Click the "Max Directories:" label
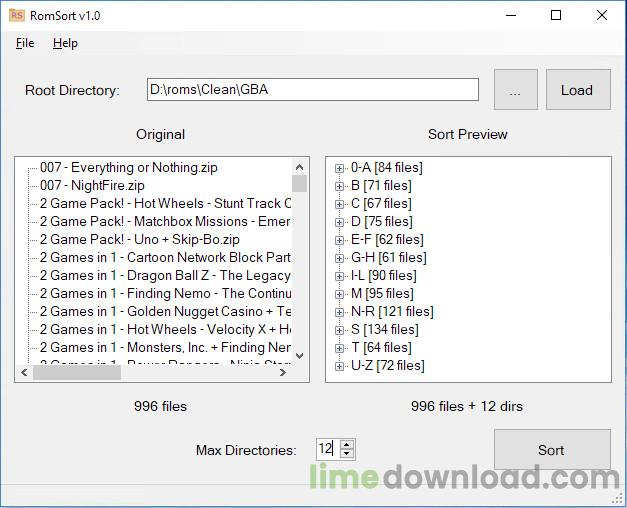 tap(246, 450)
